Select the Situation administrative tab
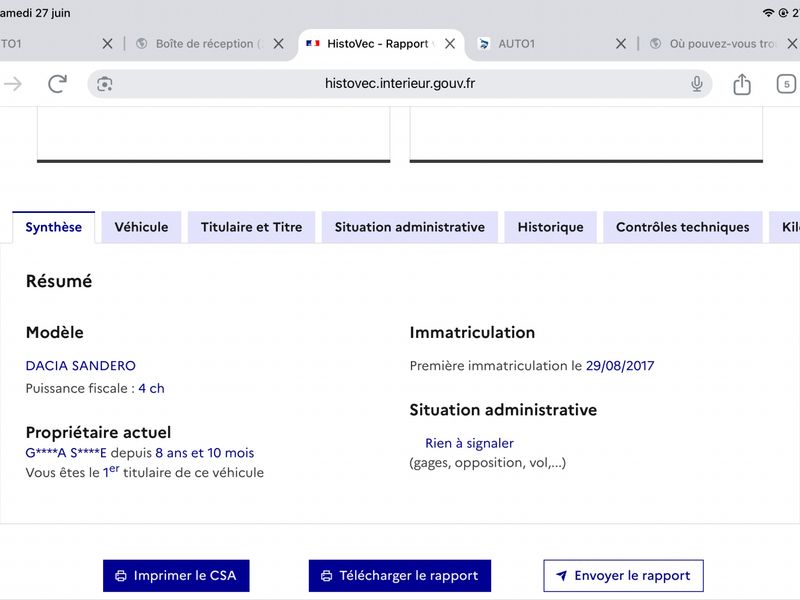Screen dimensions: 800x600 point(410,227)
